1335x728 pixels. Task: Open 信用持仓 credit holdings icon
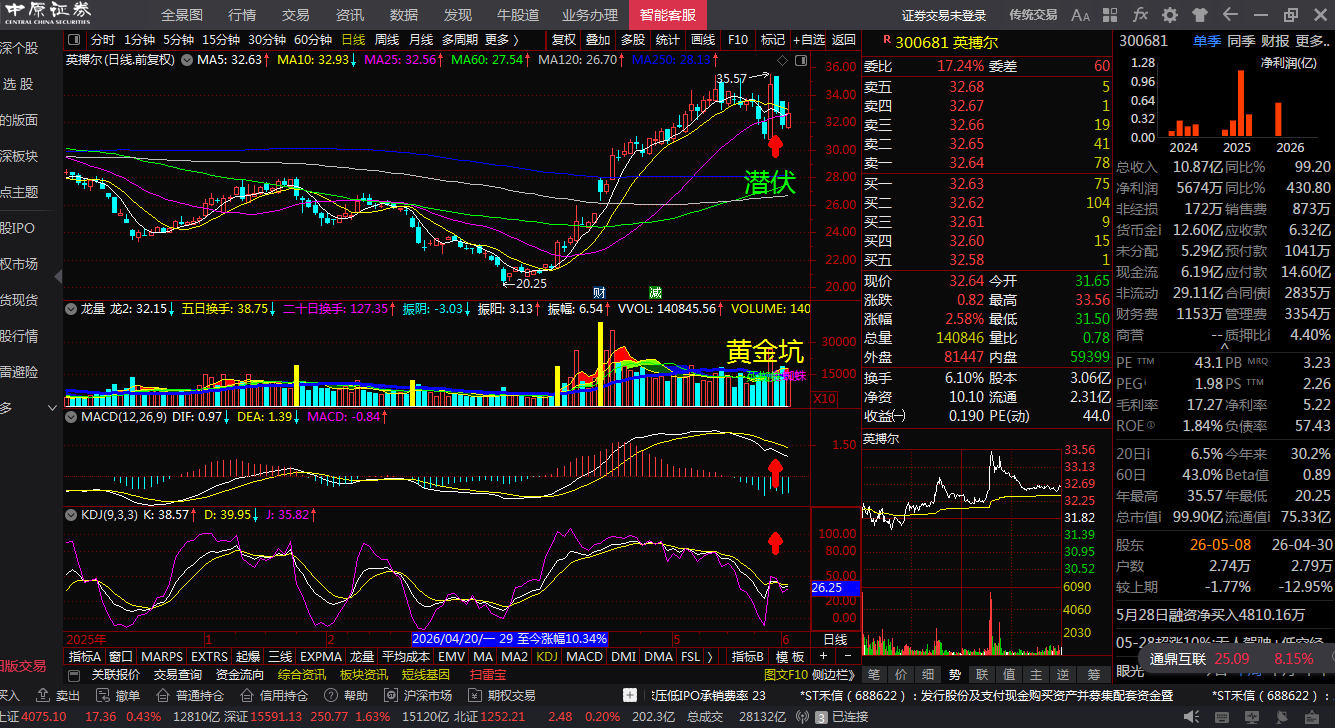pyautogui.click(x=246, y=695)
